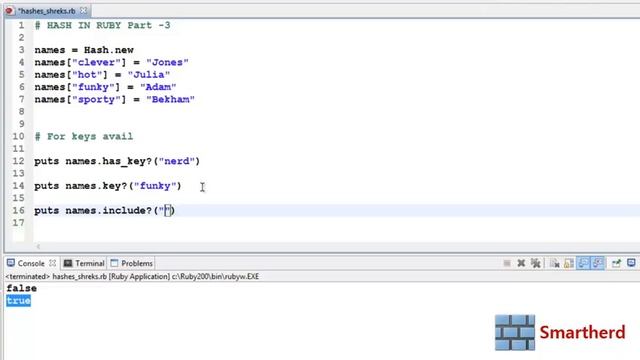Close the hashes_shreks.rb editor tab
640x360 pixels.
(x=83, y=11)
